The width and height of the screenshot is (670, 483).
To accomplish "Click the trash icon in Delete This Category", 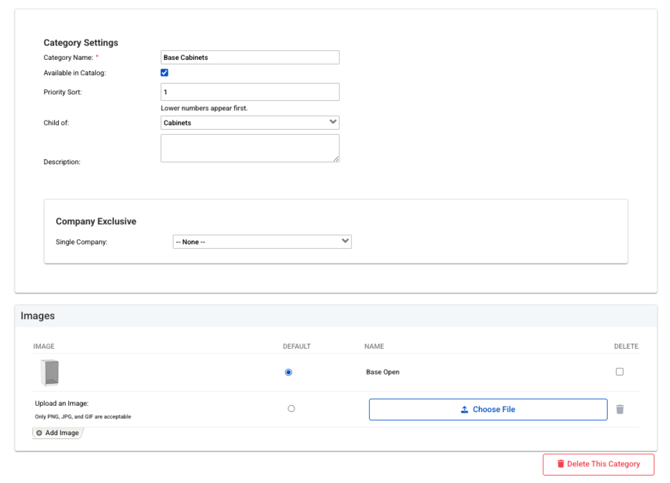I will point(561,464).
